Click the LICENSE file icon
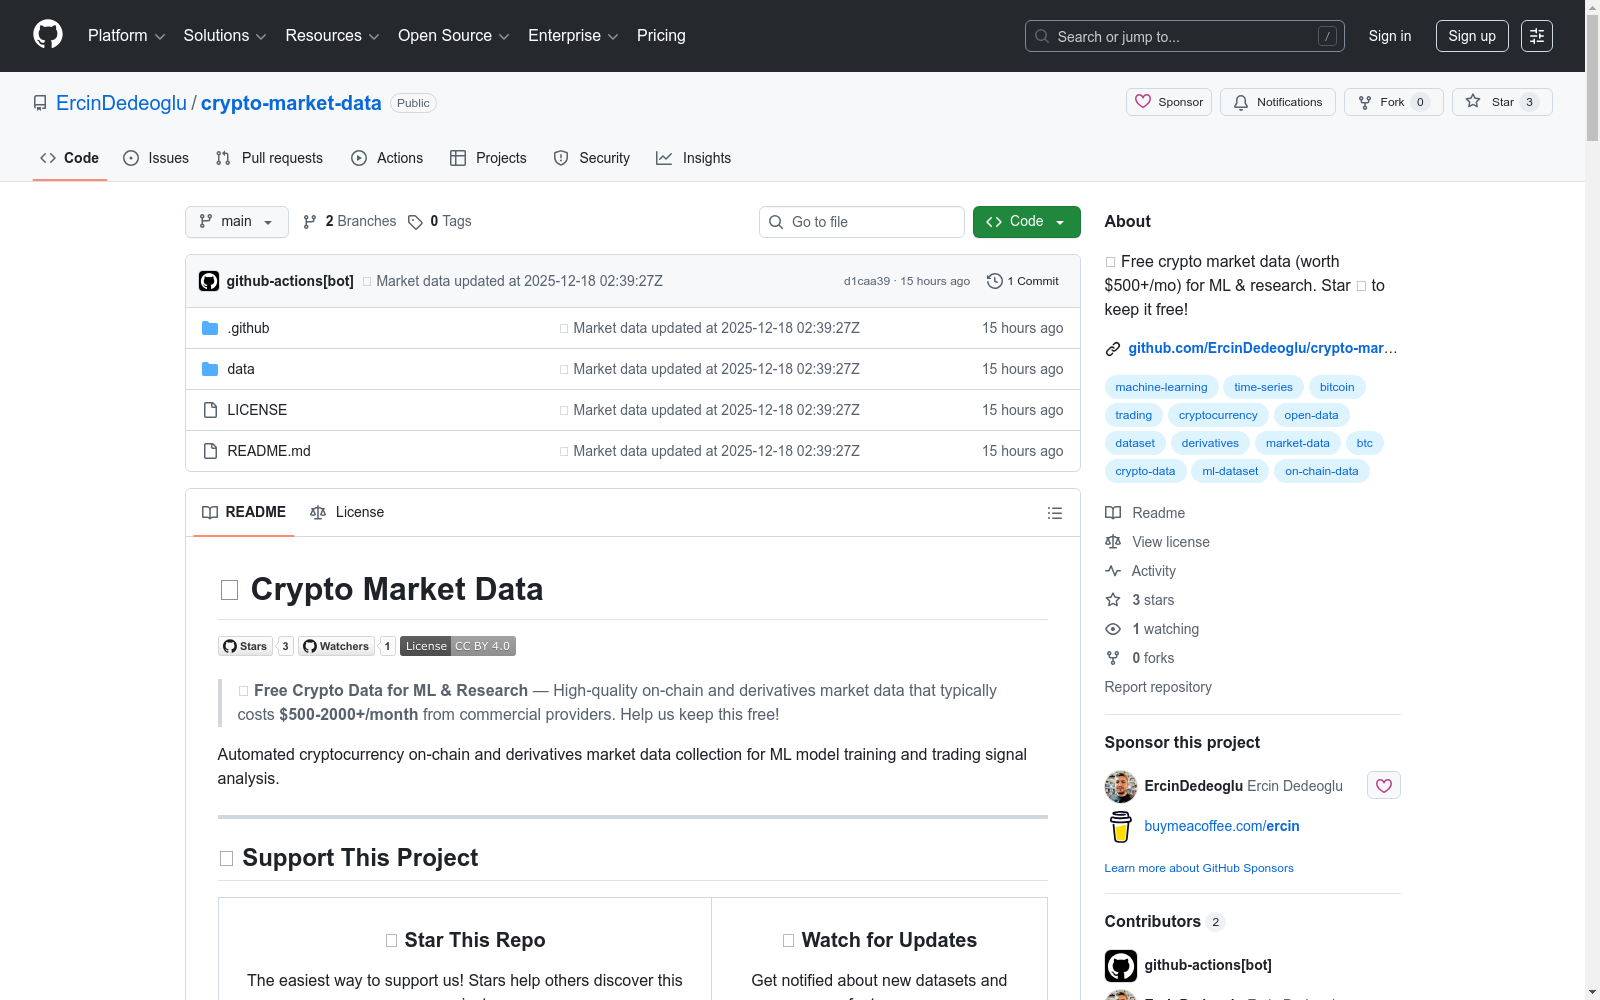The width and height of the screenshot is (1600, 1000). coord(210,410)
